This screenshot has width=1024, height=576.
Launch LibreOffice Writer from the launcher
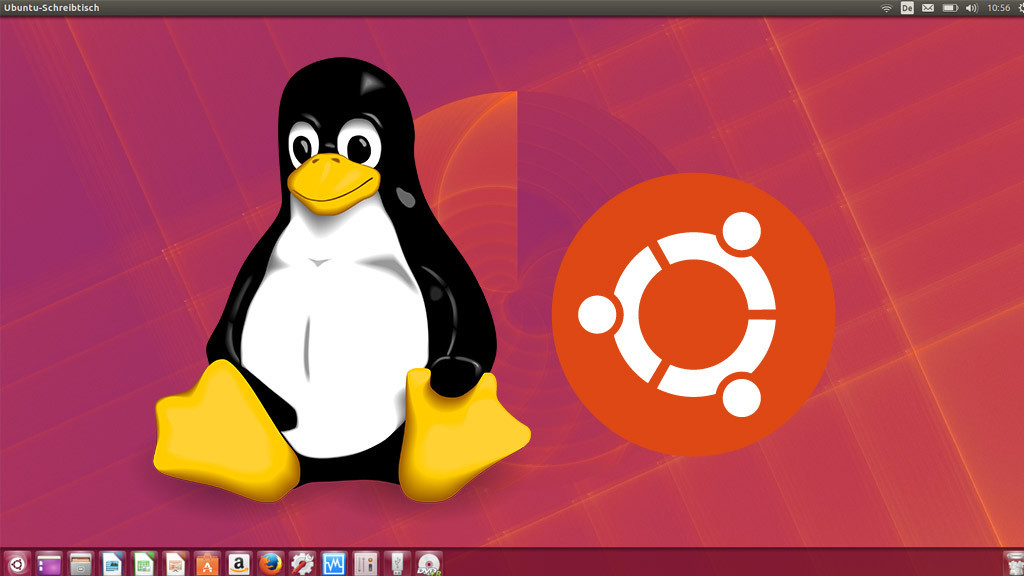click(113, 563)
